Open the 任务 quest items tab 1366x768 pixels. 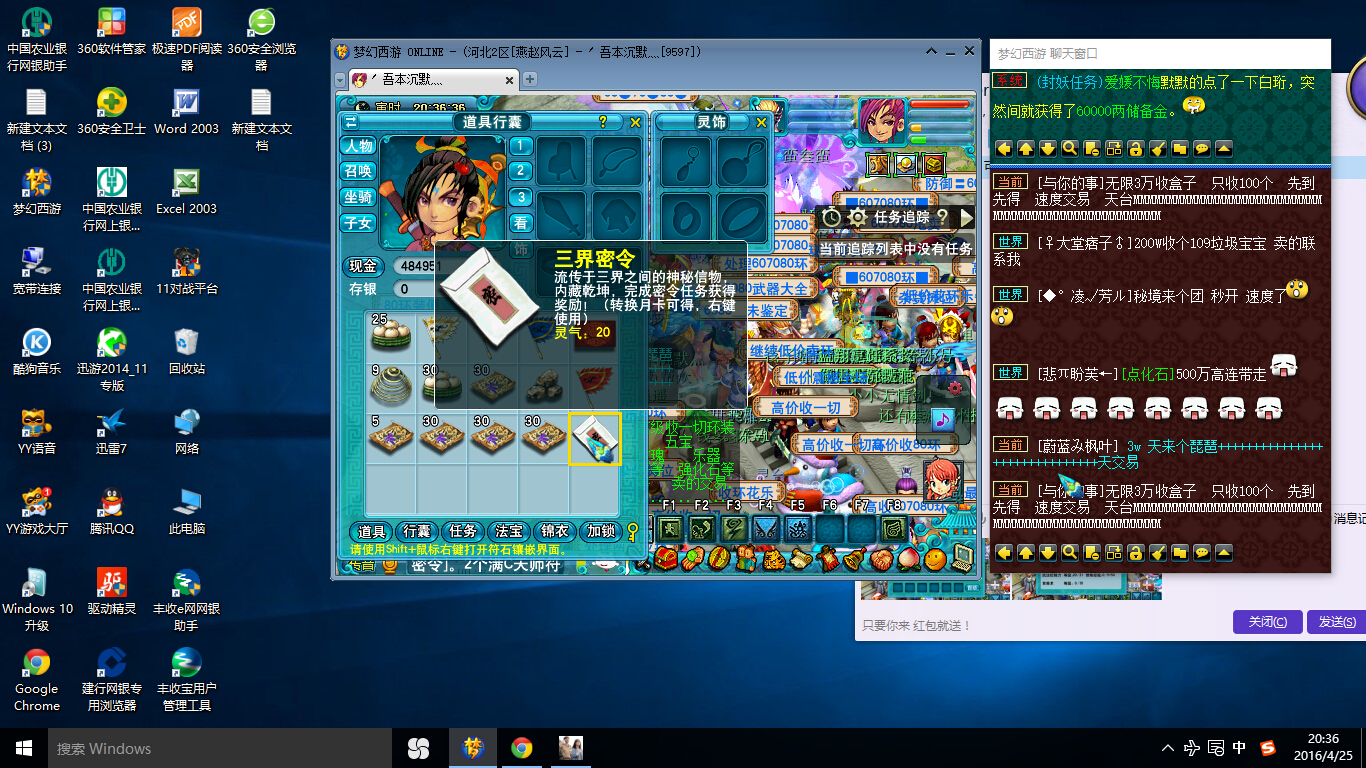click(x=463, y=532)
